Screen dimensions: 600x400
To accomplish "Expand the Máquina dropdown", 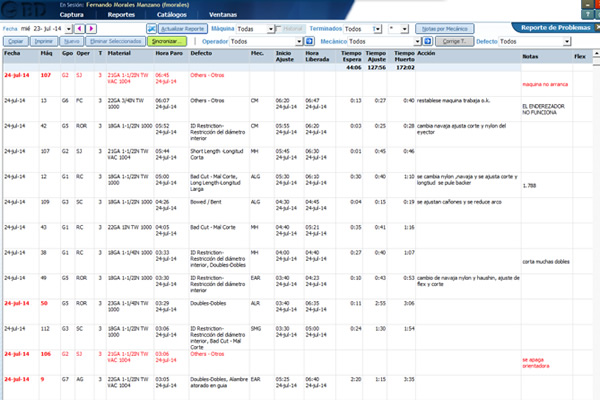I will (x=271, y=29).
